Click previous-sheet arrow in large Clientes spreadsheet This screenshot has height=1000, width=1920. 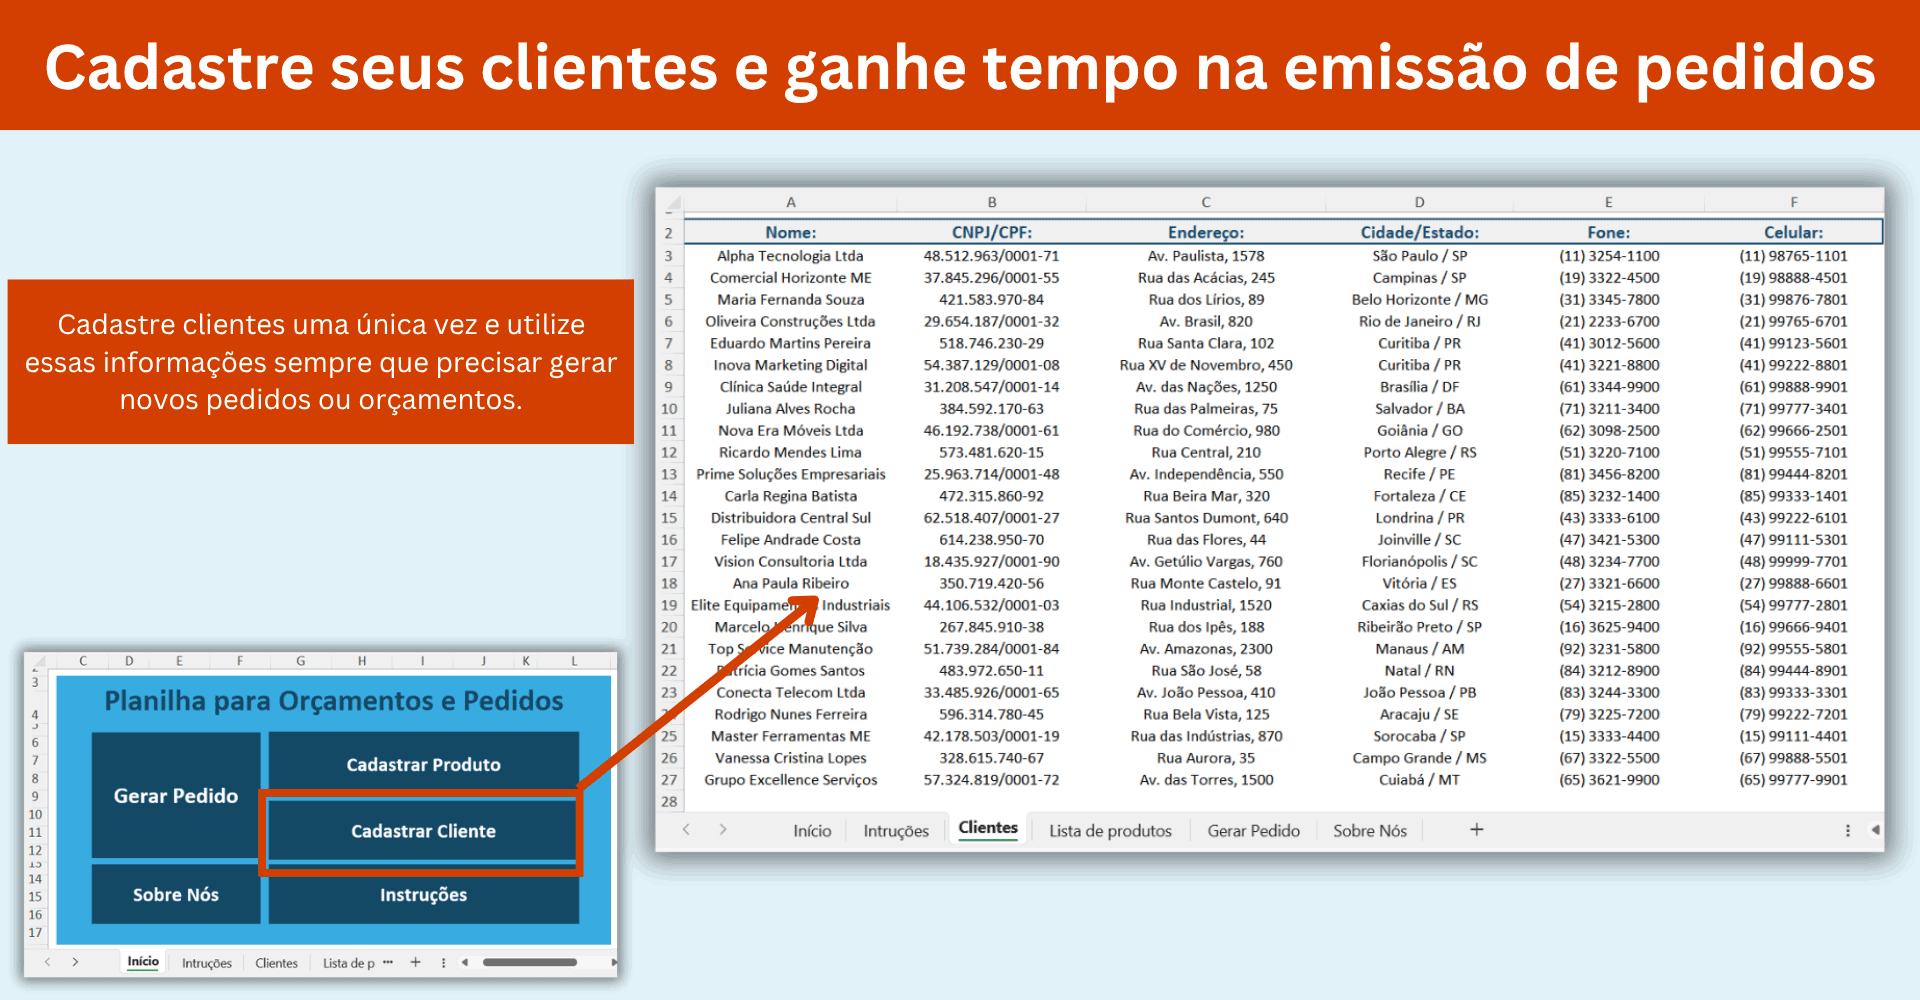(686, 830)
